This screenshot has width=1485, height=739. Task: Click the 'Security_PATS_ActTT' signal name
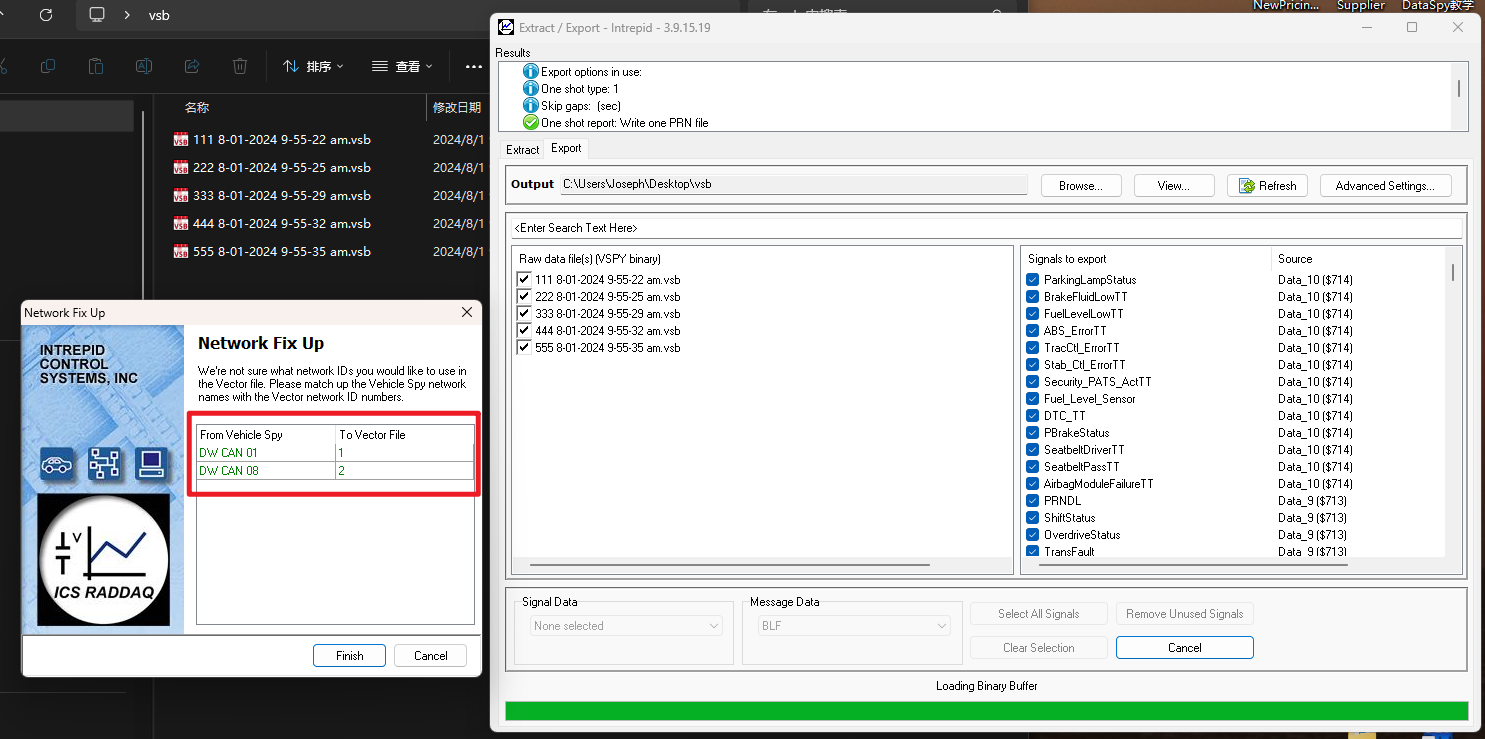[1098, 382]
